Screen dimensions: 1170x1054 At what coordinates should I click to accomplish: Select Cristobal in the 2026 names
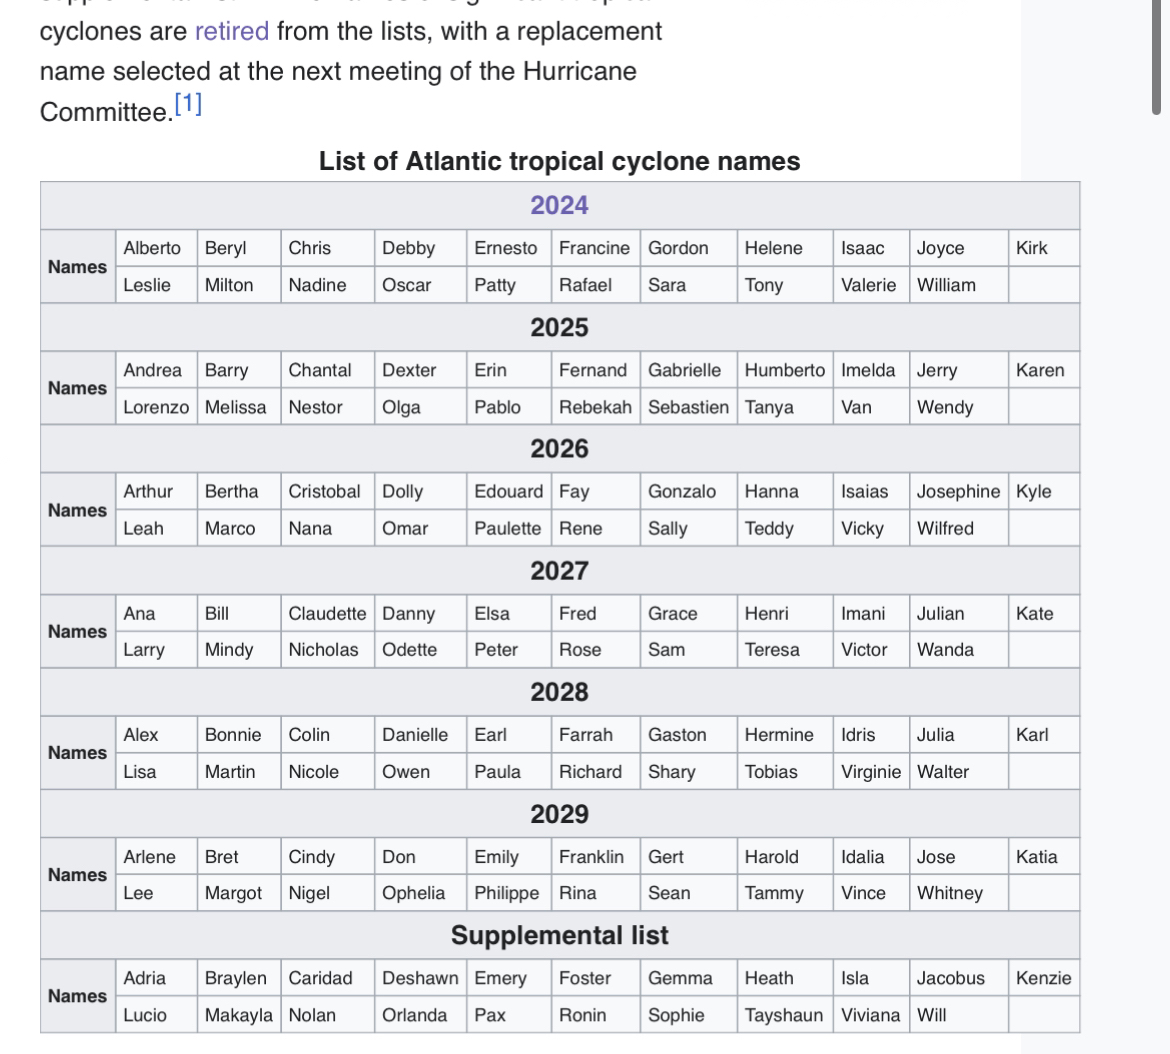coord(327,492)
